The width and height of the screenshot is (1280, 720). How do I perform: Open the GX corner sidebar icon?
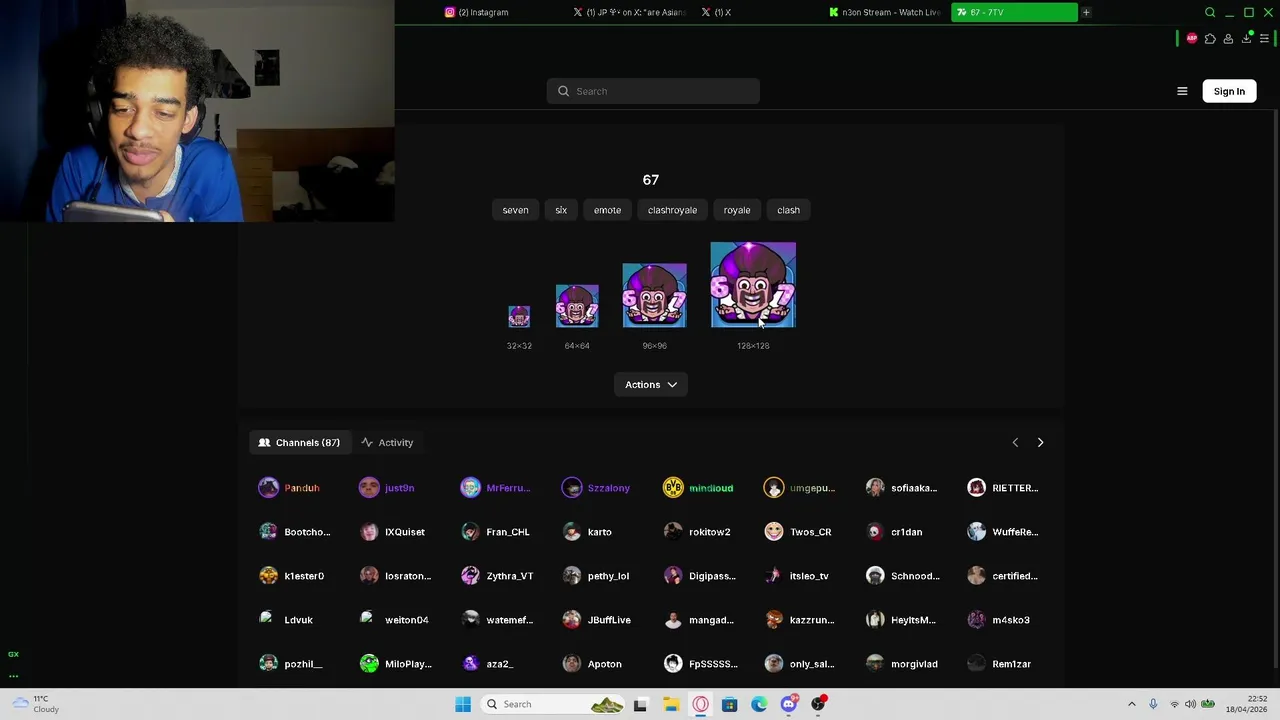(x=13, y=654)
